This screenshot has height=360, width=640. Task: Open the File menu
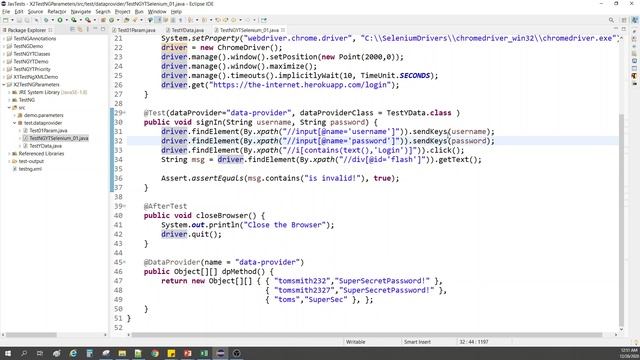click(6, 12)
